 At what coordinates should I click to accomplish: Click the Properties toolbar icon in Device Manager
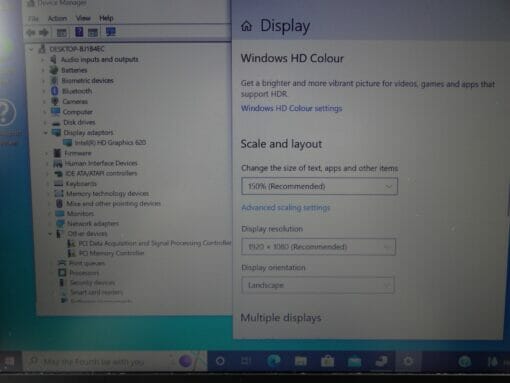(x=62, y=32)
